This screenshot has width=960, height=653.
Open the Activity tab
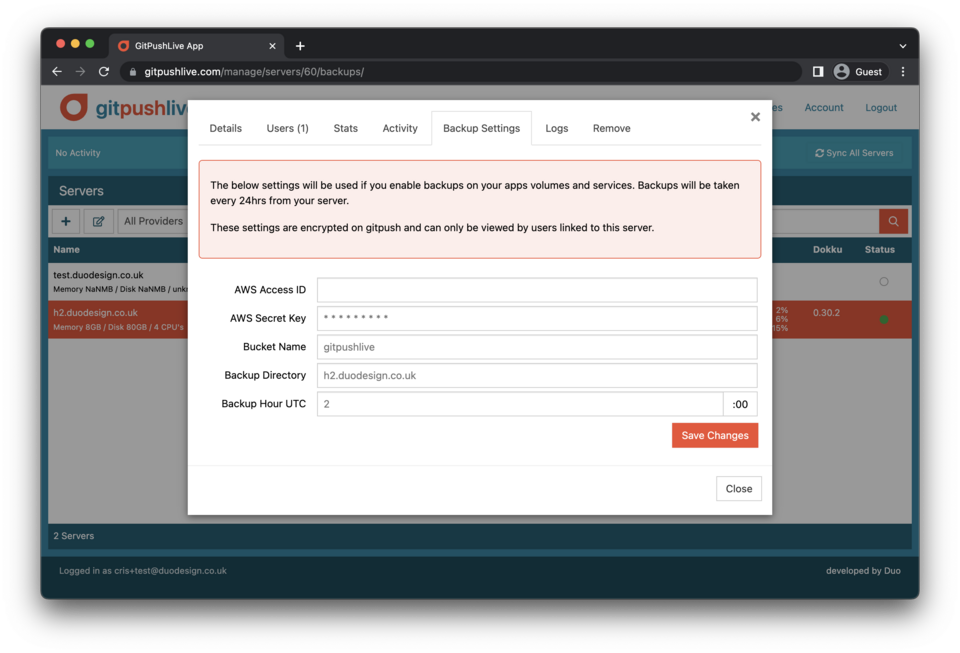[400, 129]
